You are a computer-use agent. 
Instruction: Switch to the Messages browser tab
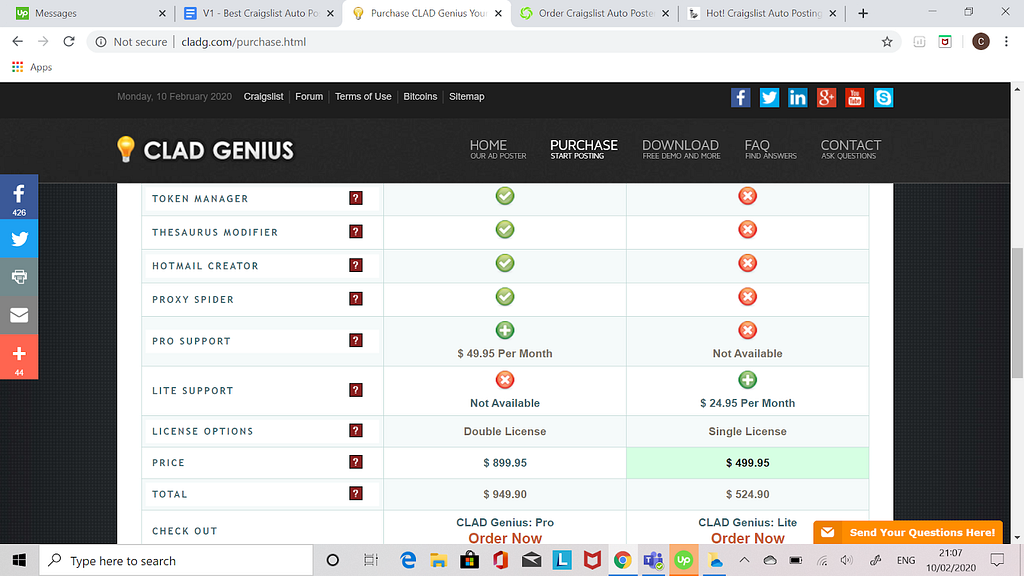tap(88, 13)
